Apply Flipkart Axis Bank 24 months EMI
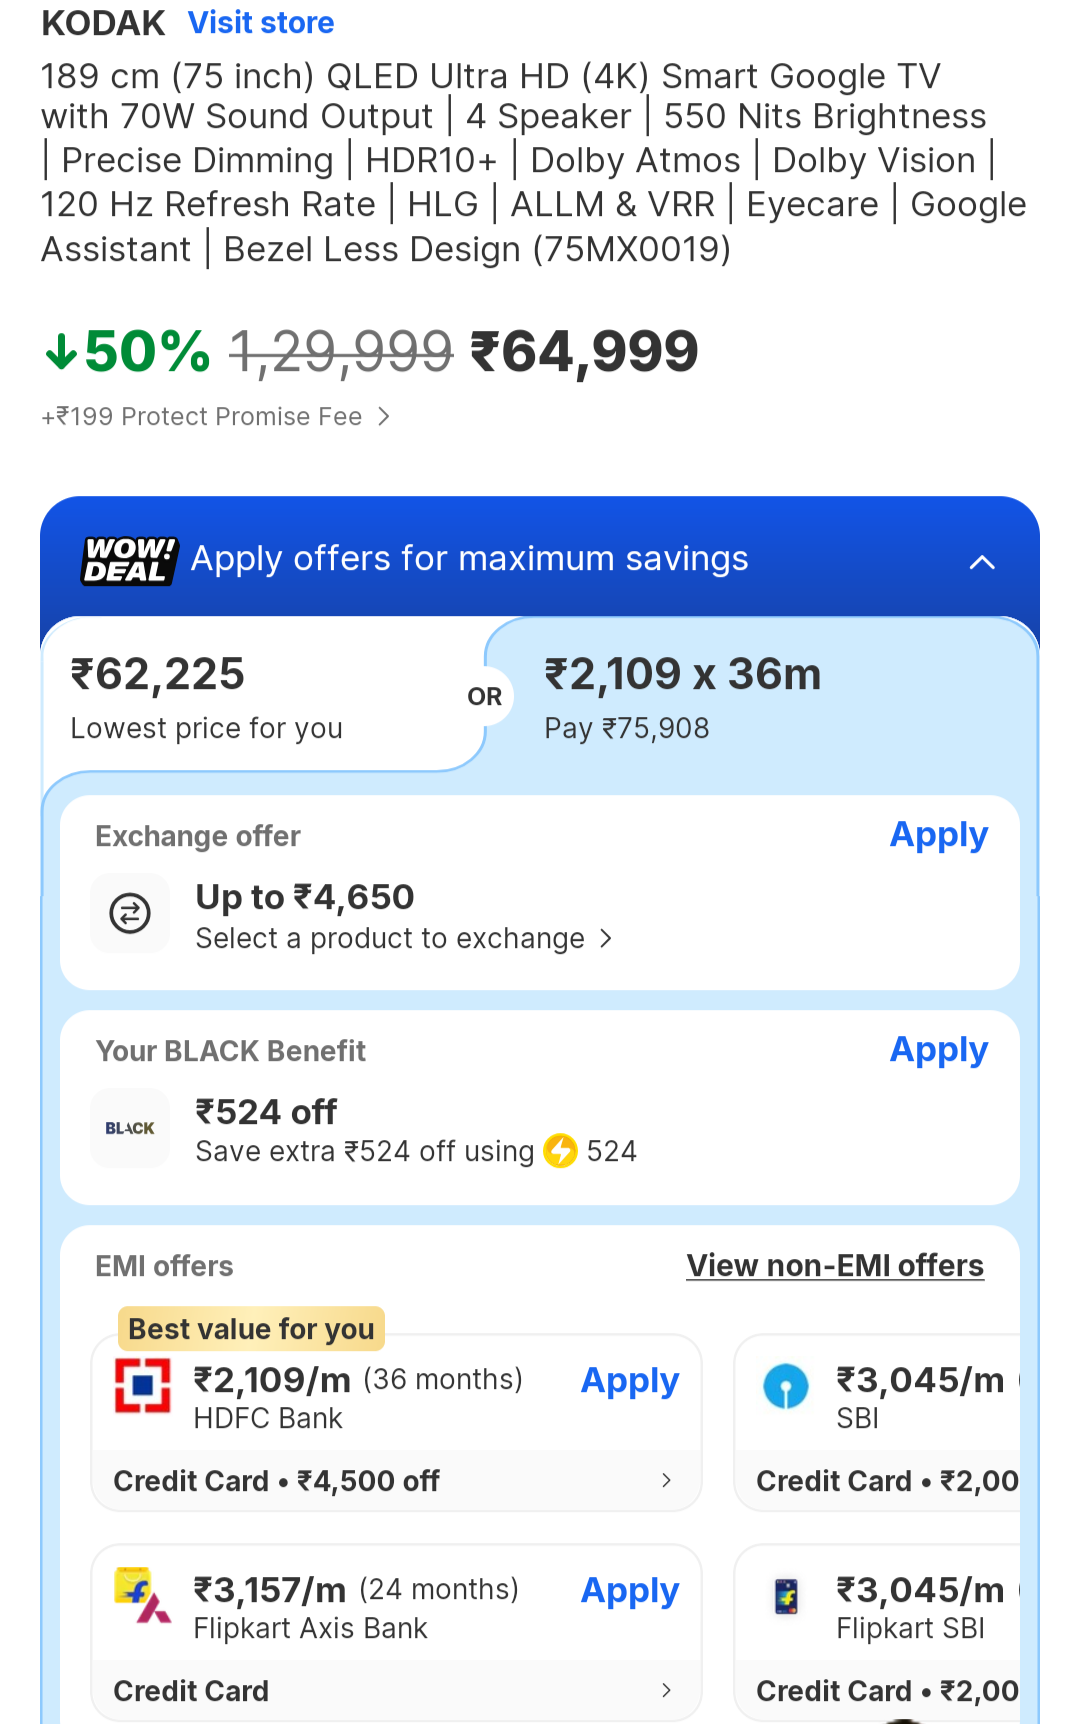Image resolution: width=1080 pixels, height=1724 pixels. point(630,1591)
